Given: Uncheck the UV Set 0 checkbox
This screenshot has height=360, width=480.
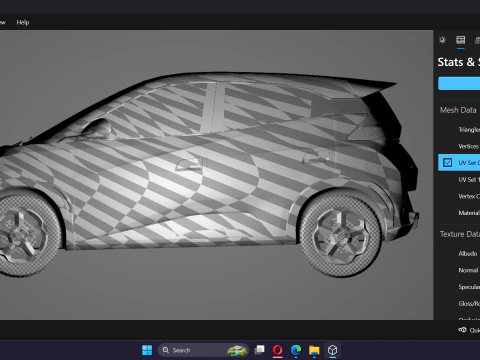Looking at the screenshot, I should pos(447,163).
